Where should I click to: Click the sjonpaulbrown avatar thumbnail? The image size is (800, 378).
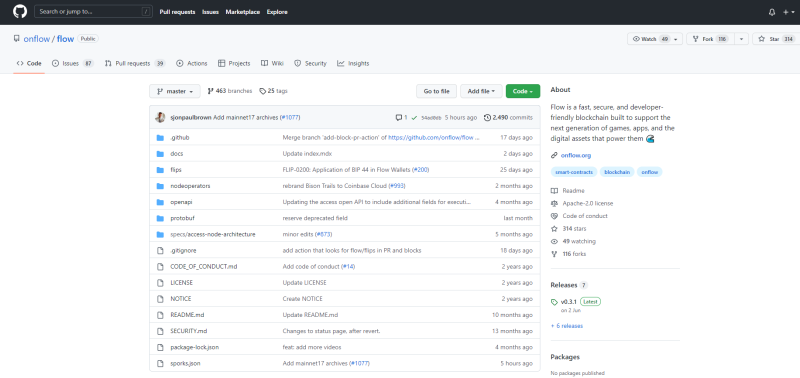tap(160, 117)
